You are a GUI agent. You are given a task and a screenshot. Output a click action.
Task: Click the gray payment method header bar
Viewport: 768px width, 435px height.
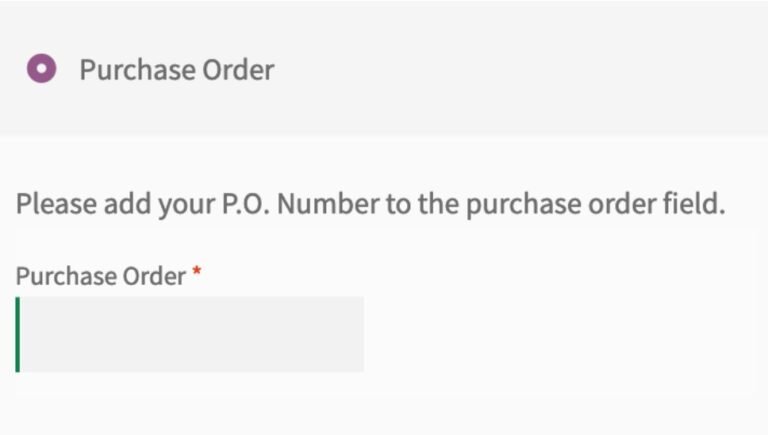point(520,70)
